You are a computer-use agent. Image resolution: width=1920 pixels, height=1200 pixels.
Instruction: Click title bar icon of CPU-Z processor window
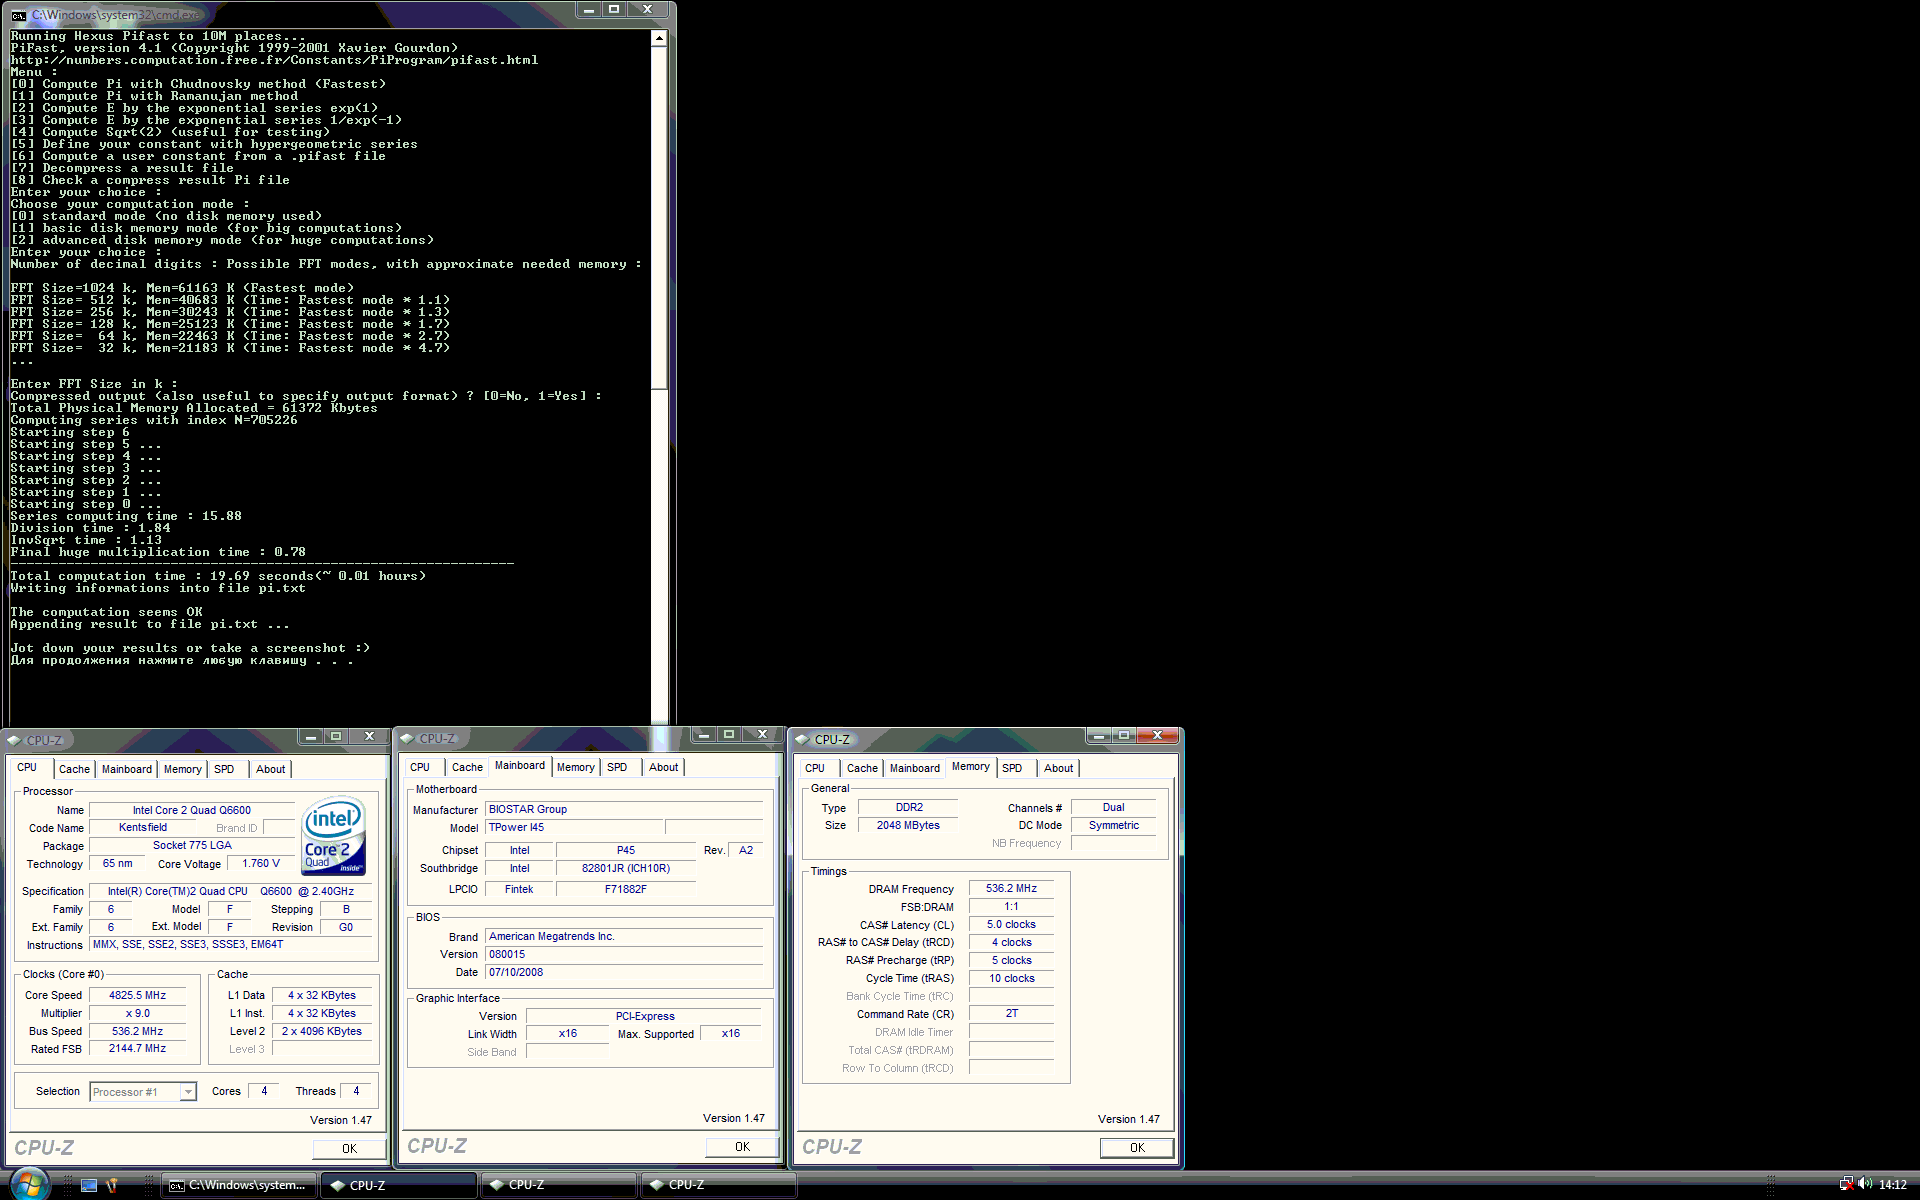click(14, 741)
